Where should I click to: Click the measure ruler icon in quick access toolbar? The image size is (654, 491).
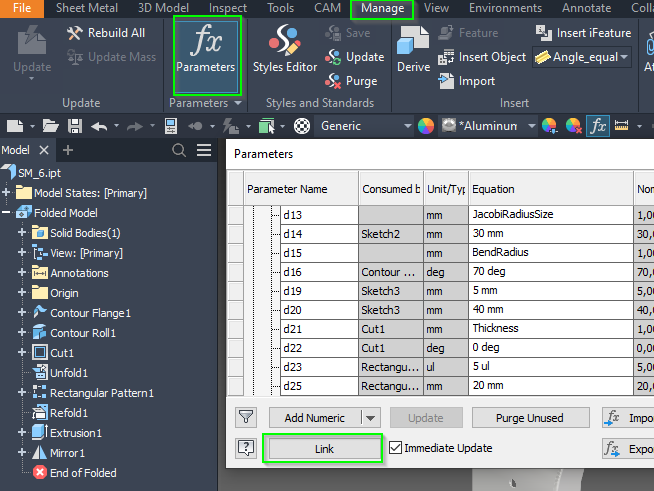621,126
